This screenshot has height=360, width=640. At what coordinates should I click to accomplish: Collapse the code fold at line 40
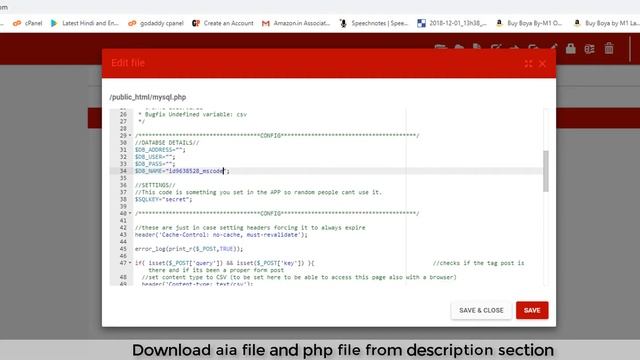click(130, 213)
